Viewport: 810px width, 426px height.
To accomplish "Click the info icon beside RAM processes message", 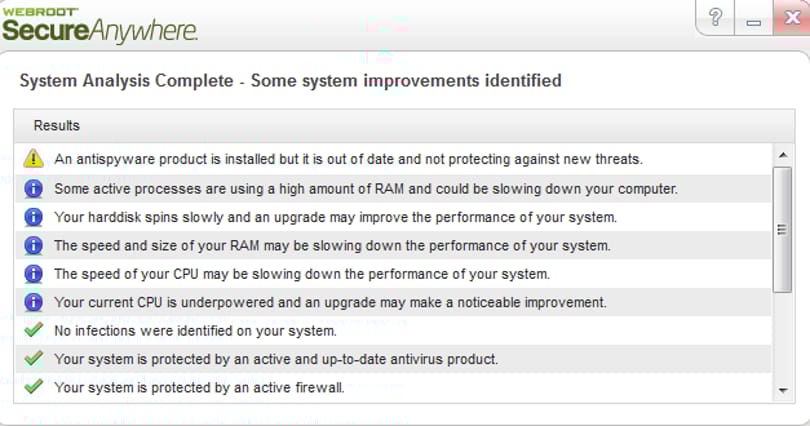I will pyautogui.click(x=34, y=188).
